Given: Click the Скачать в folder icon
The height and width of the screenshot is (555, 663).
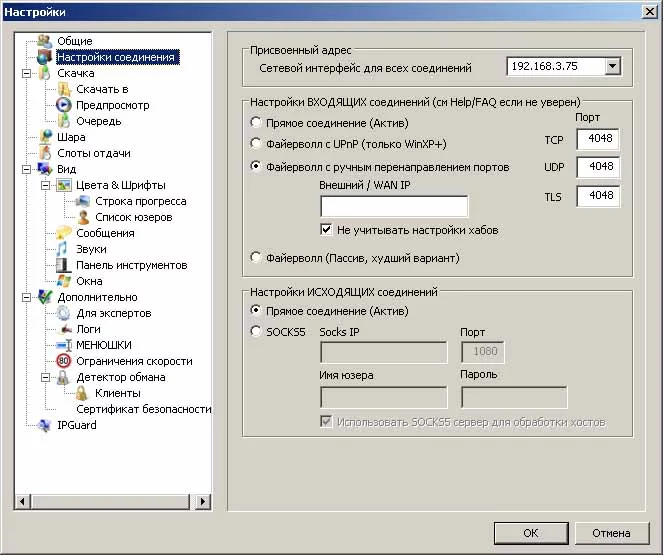Looking at the screenshot, I should 64,89.
